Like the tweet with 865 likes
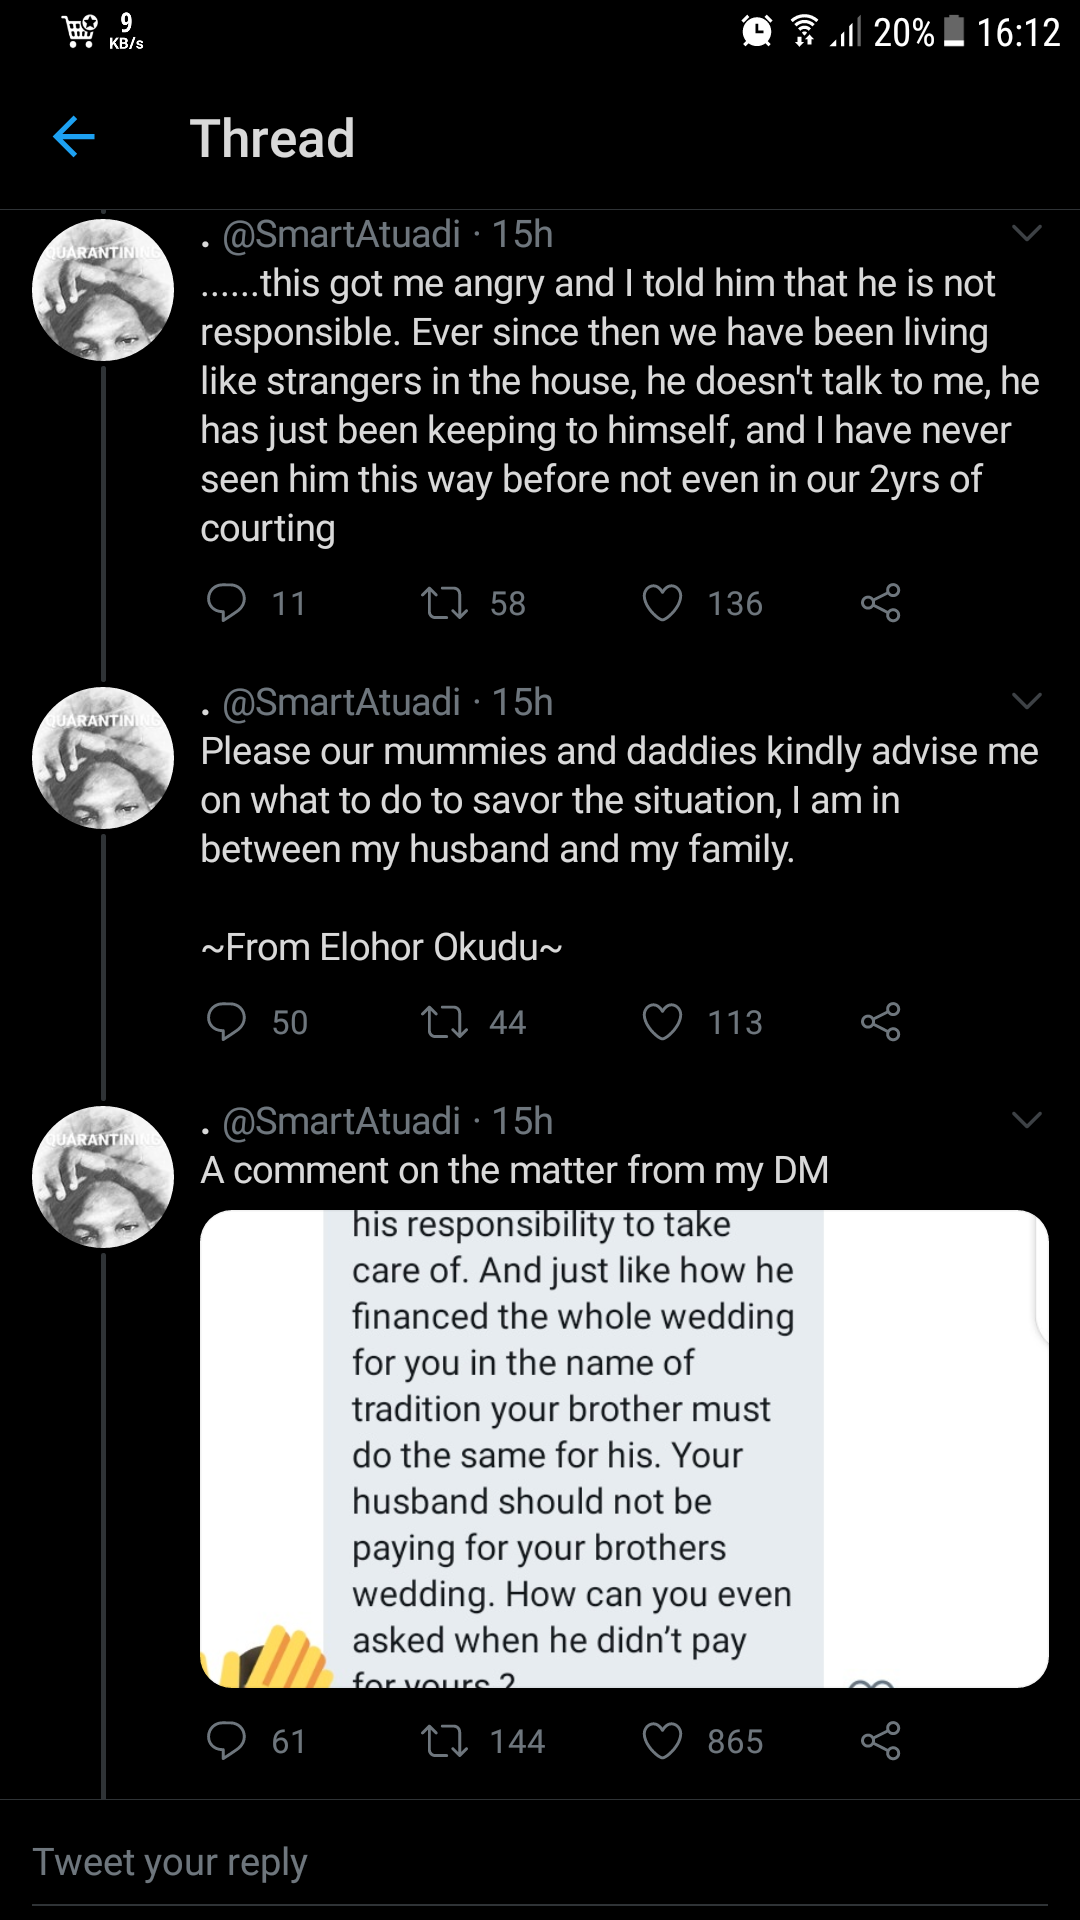This screenshot has width=1080, height=1920. pos(662,1741)
